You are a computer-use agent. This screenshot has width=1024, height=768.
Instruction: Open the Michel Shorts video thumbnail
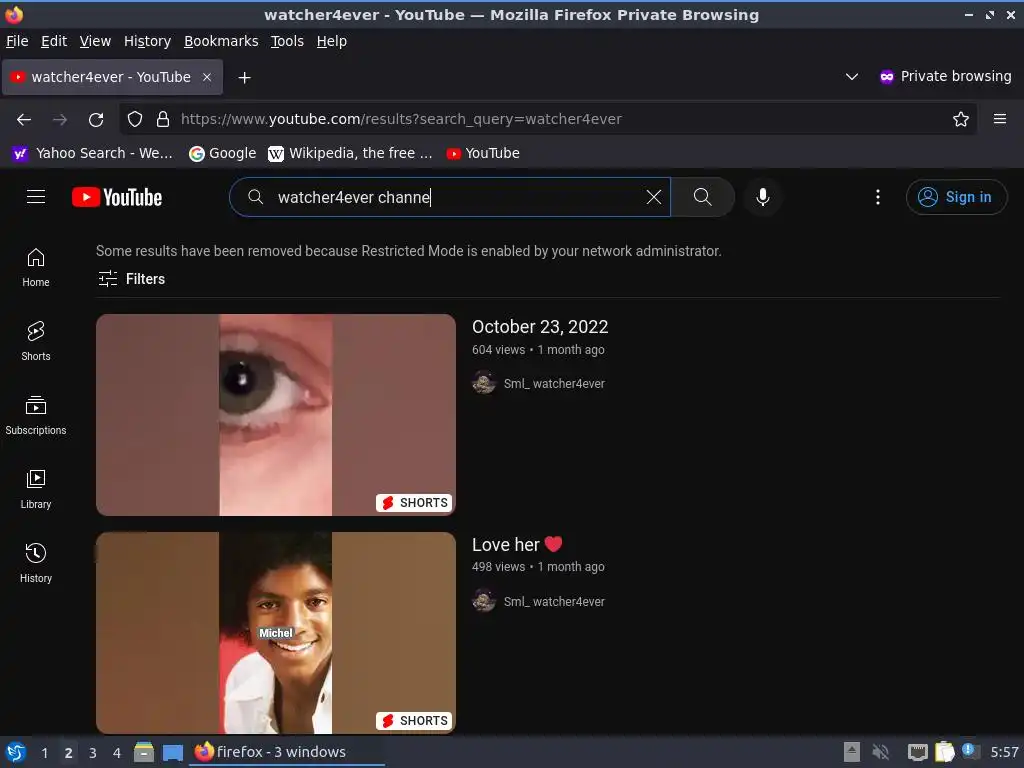276,633
